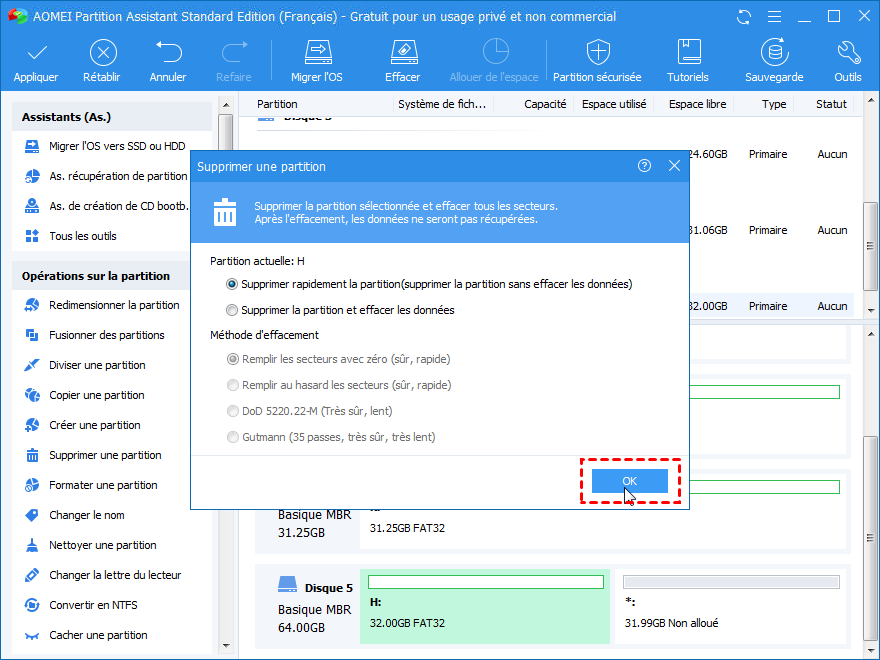This screenshot has width=880, height=660.
Task: Click sidebar scrollbar up arrow
Action: pos(226,105)
